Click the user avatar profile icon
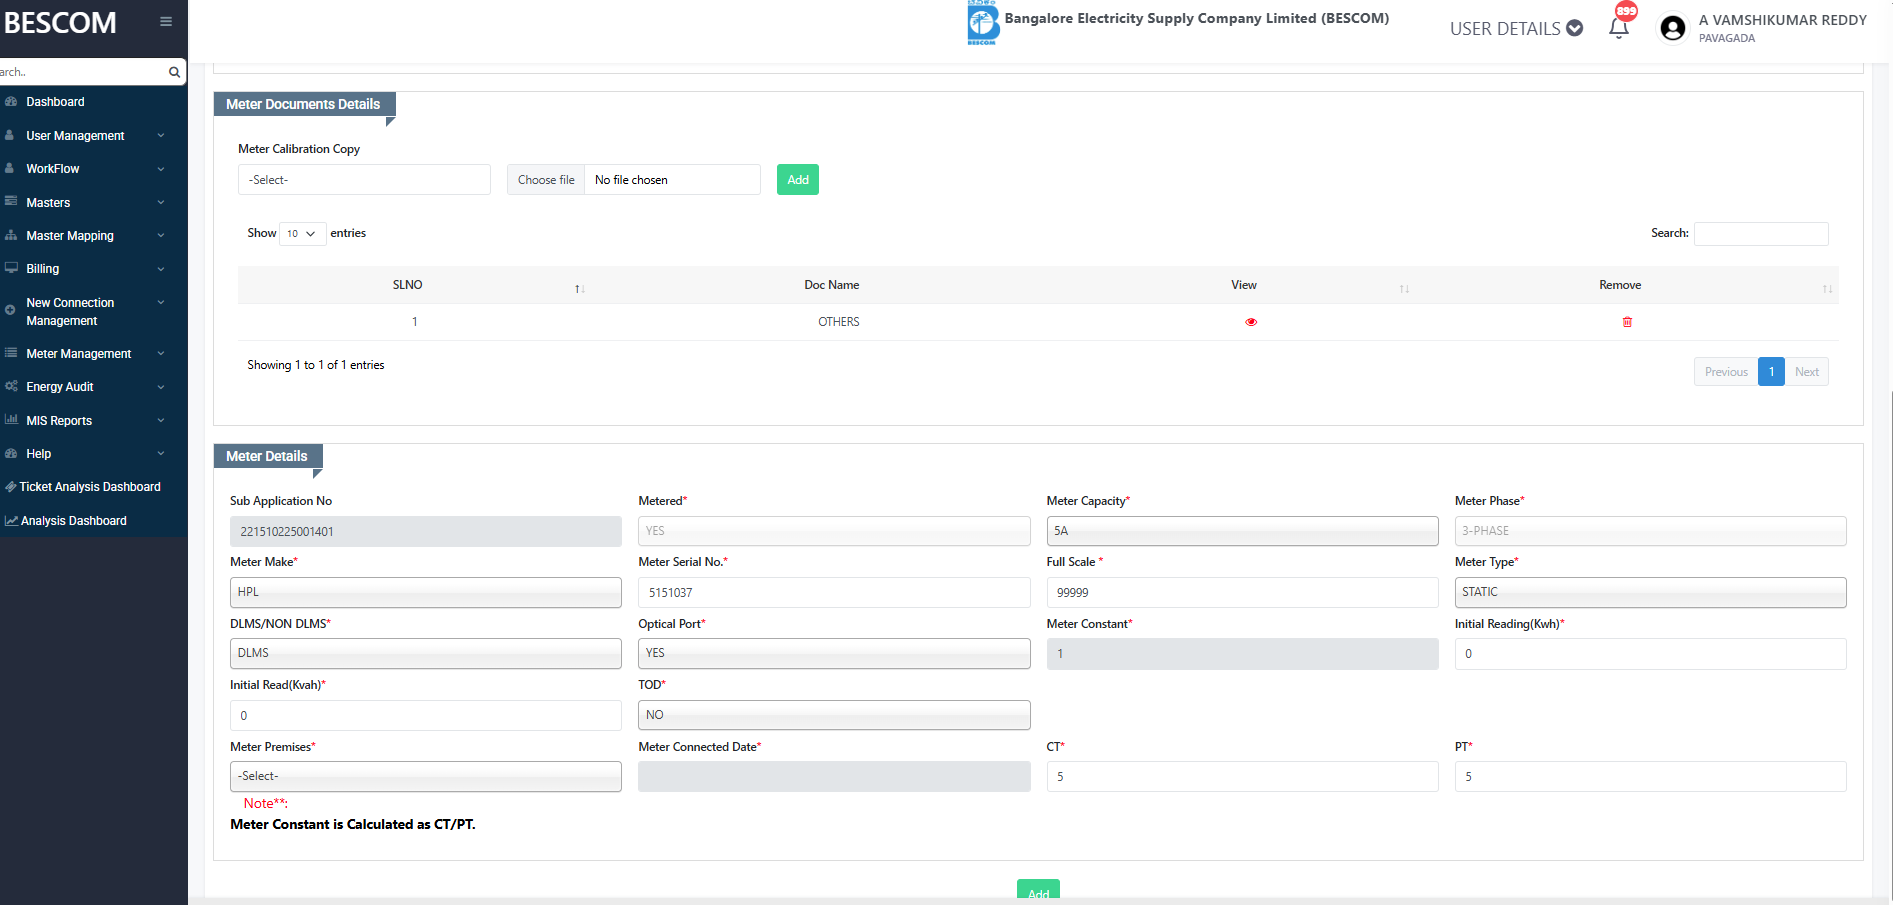This screenshot has height=905, width=1893. (x=1672, y=28)
